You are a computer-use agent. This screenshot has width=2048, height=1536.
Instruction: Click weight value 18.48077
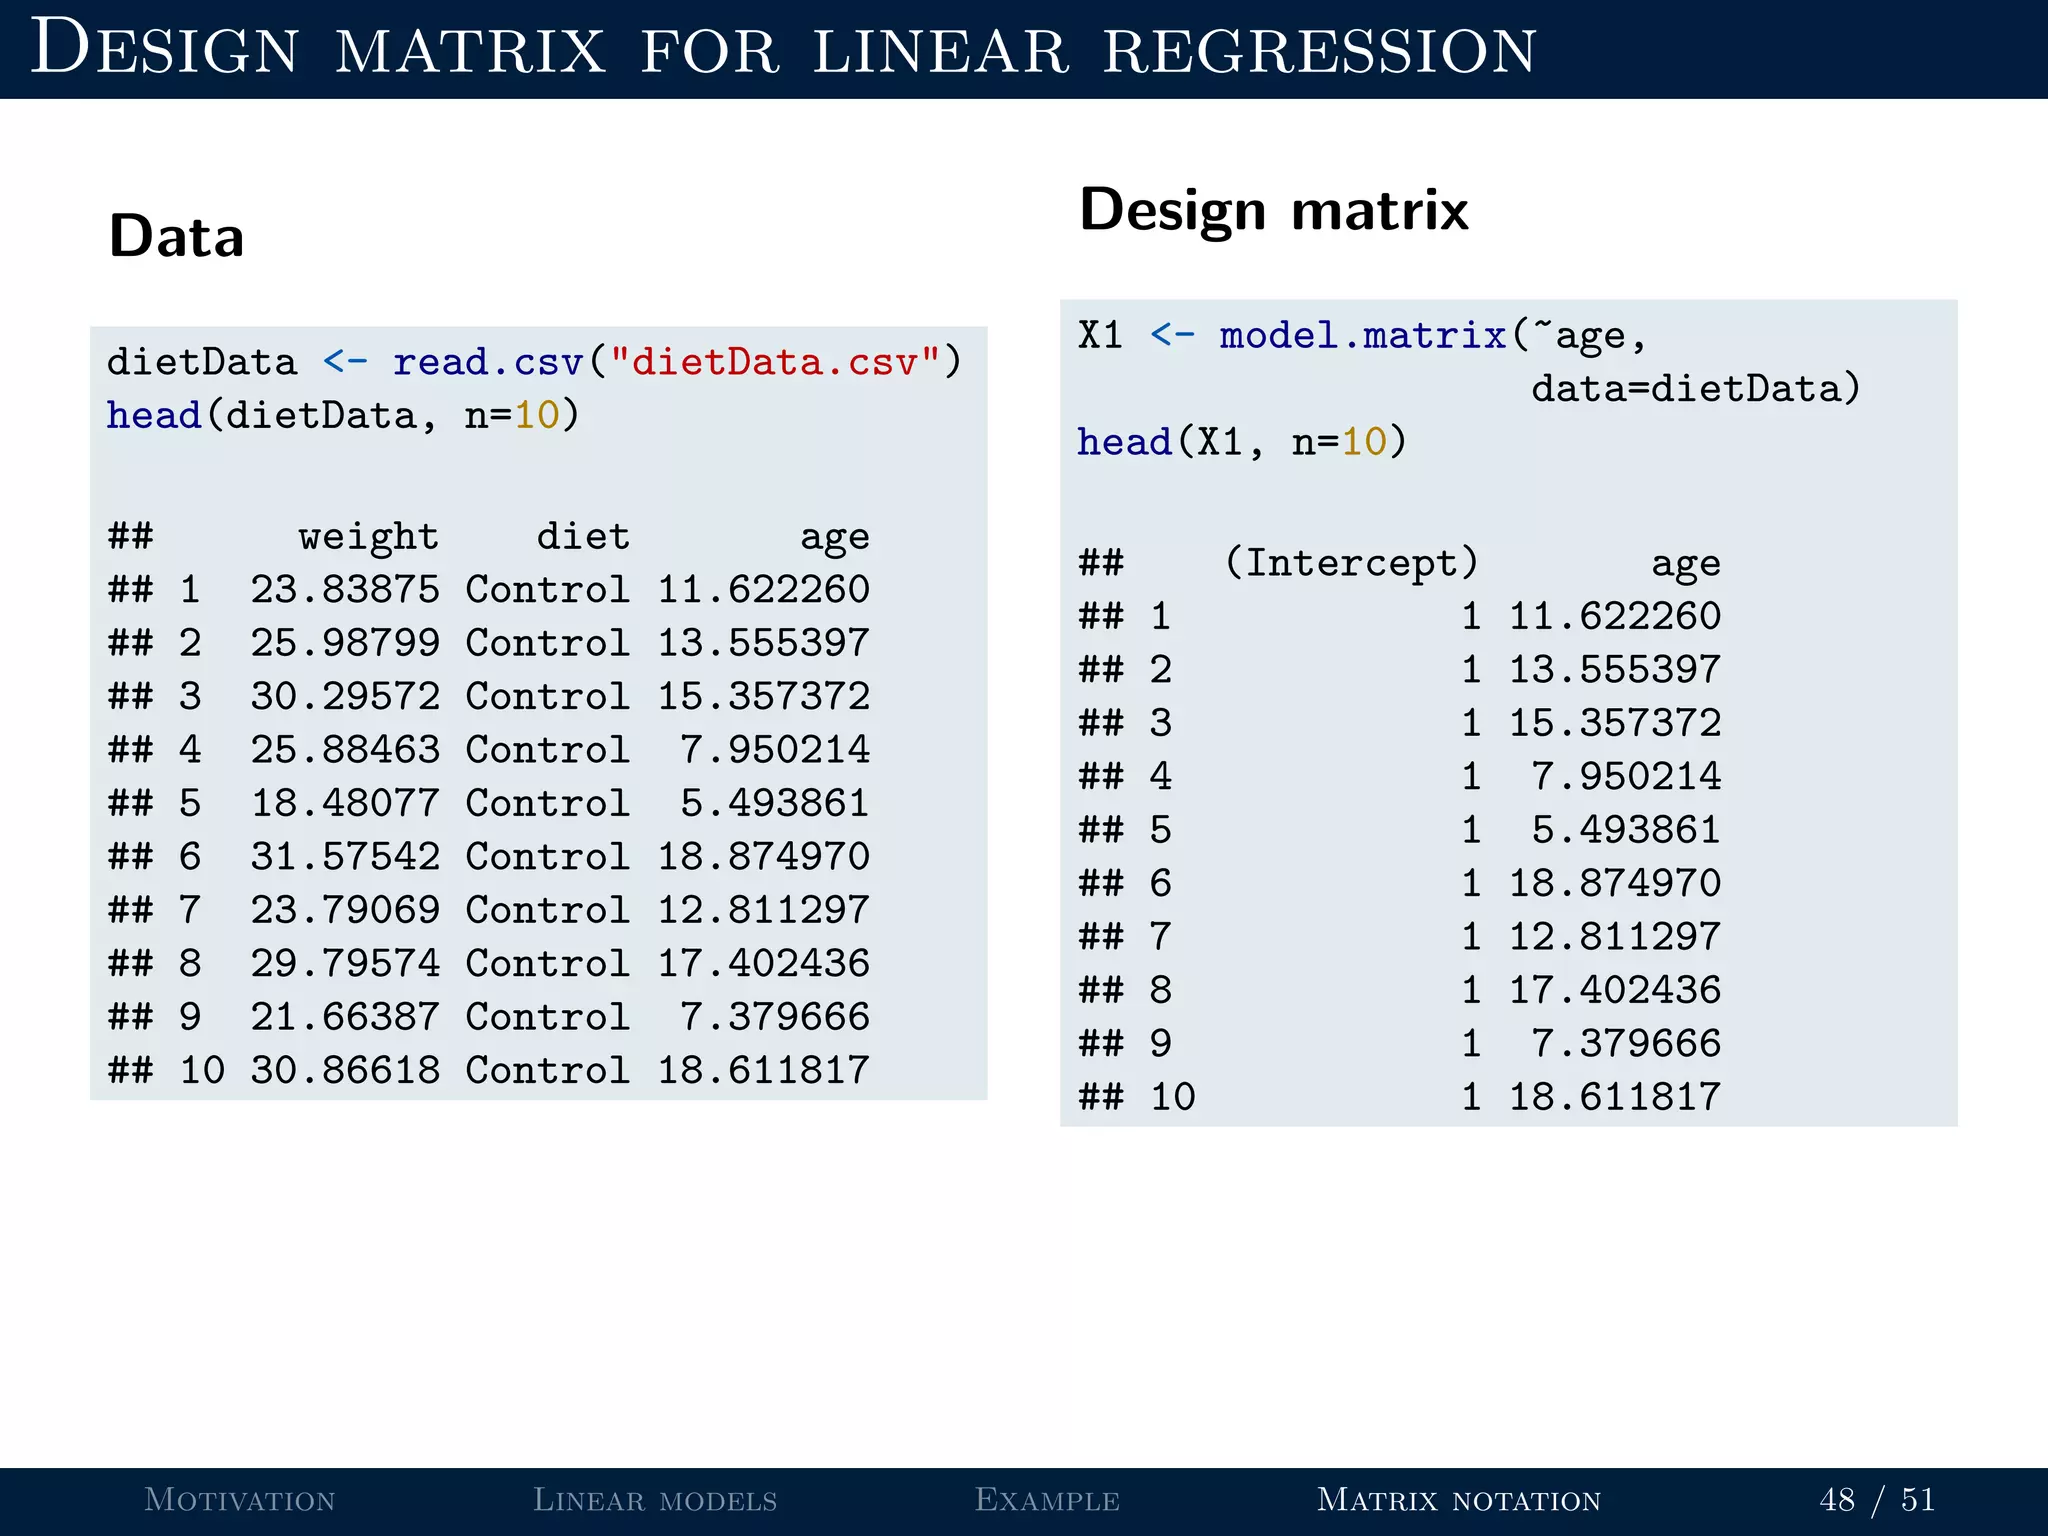tap(345, 804)
